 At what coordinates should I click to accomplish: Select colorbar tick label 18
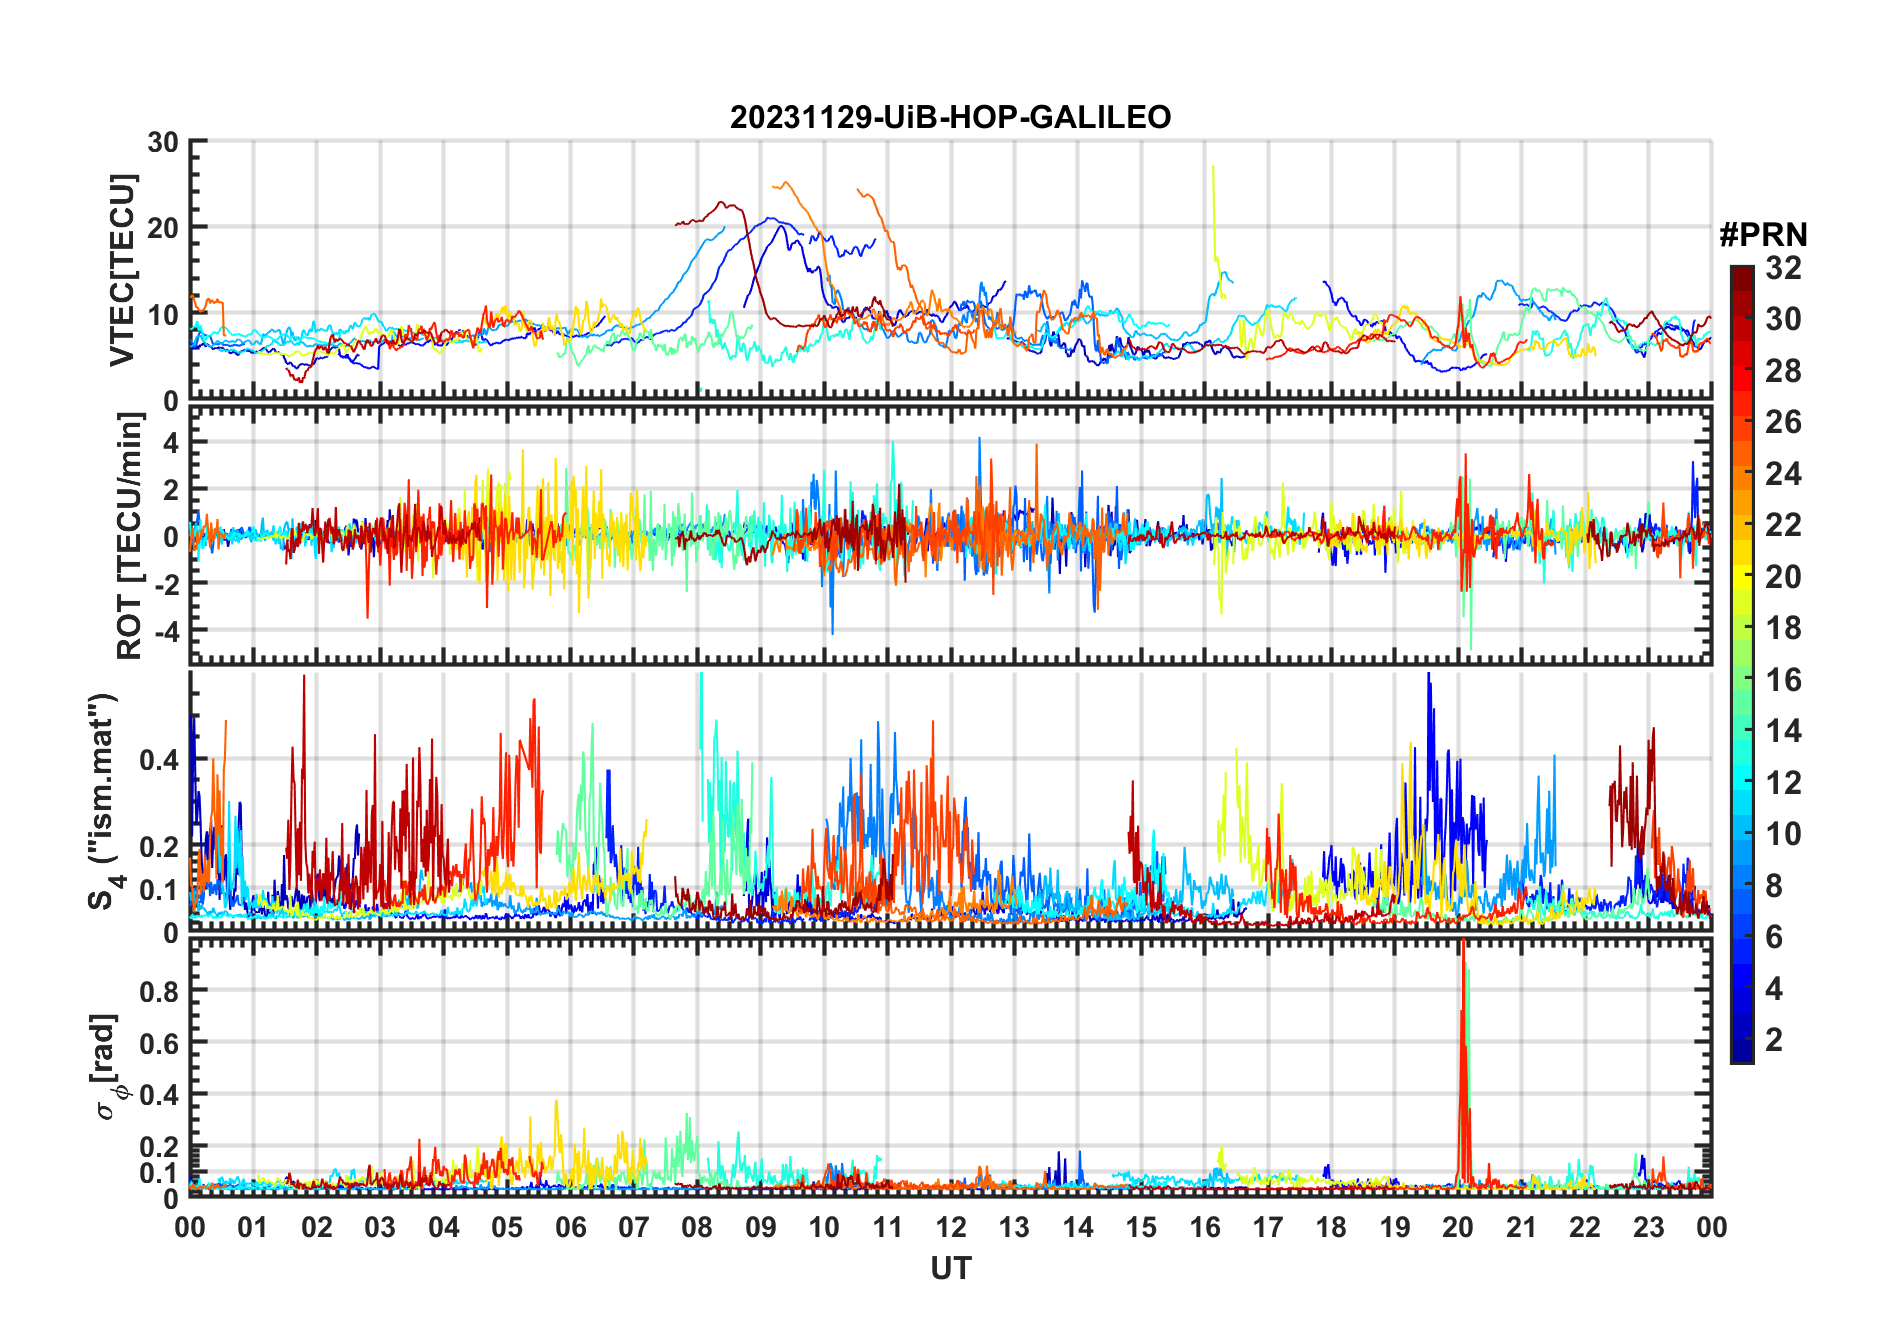coord(1783,628)
